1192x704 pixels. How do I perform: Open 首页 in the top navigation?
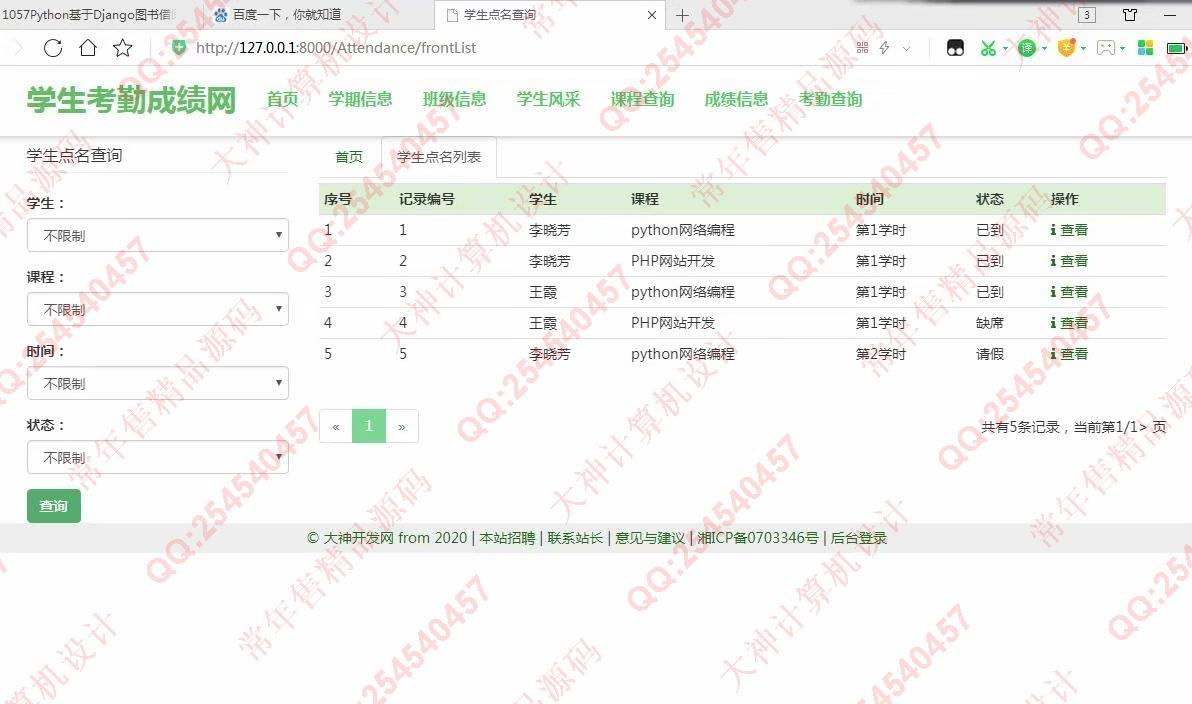point(282,100)
